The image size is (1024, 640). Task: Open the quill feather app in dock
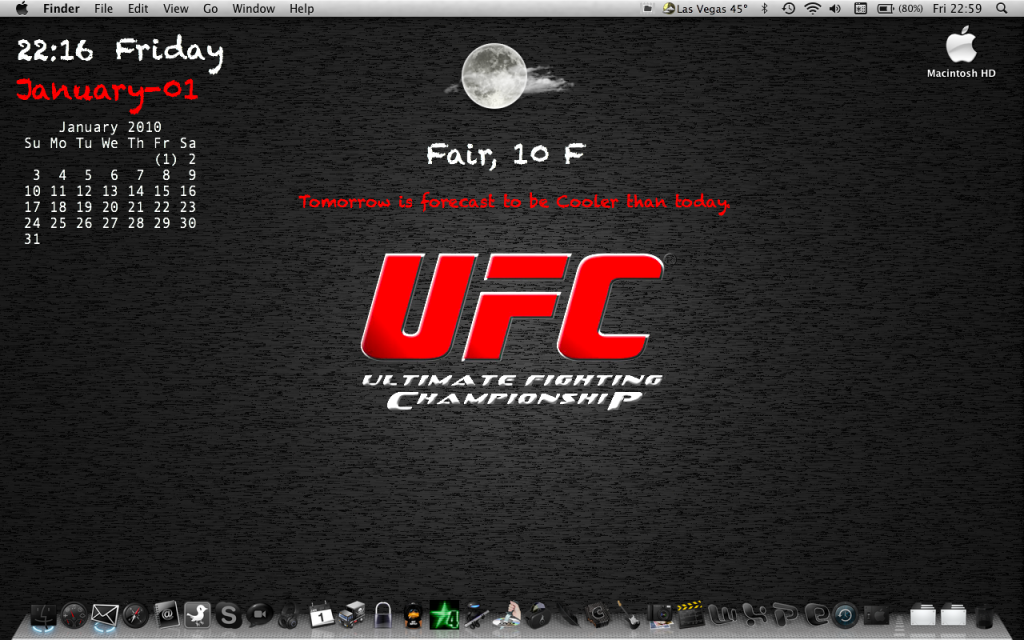pyautogui.click(x=569, y=615)
